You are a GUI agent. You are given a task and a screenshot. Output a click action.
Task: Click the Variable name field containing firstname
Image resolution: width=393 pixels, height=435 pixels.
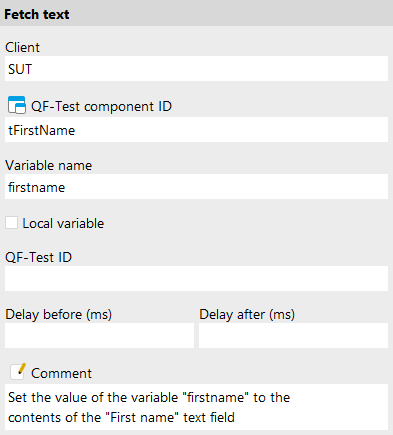tap(196, 187)
